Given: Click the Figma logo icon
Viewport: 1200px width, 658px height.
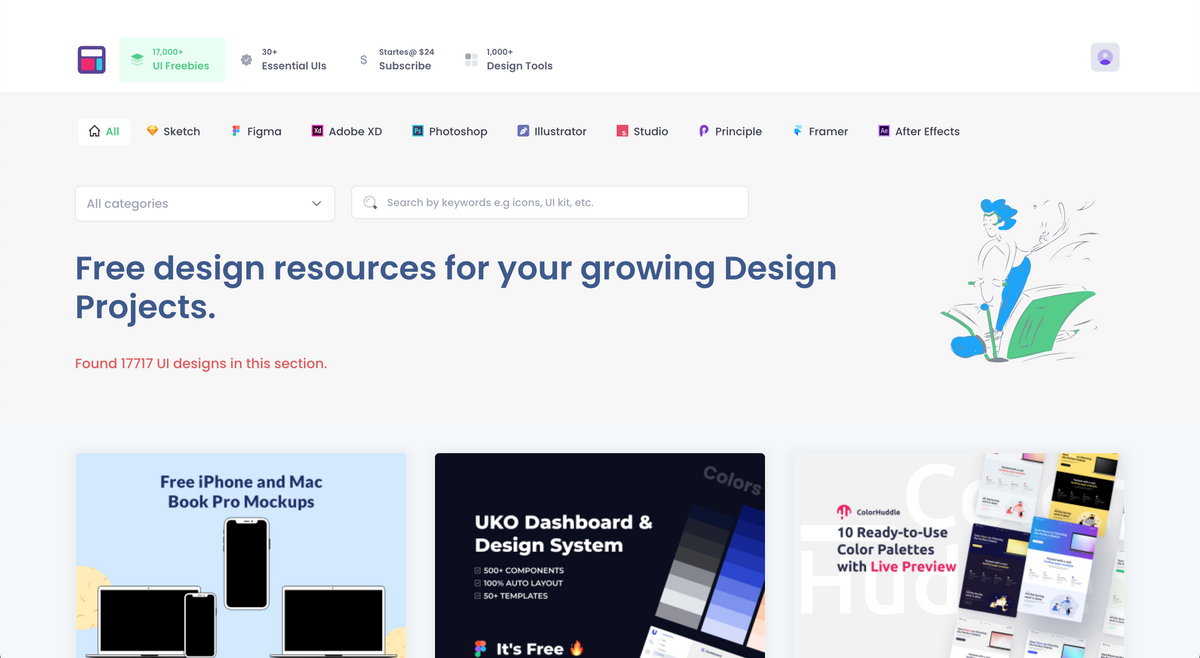Looking at the screenshot, I should 236,131.
